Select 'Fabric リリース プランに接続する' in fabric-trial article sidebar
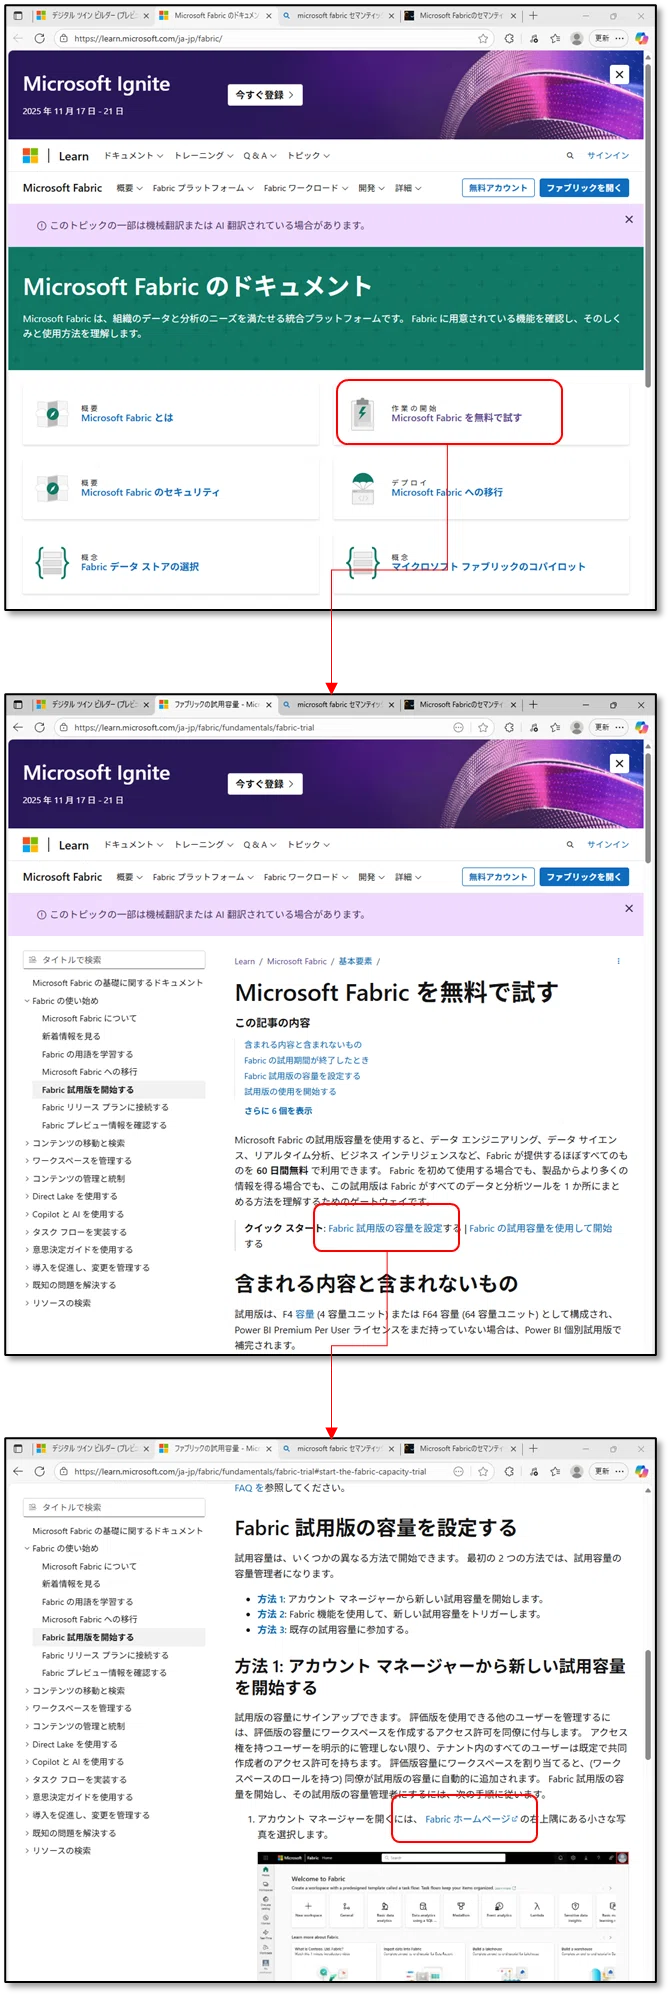 tap(105, 1107)
